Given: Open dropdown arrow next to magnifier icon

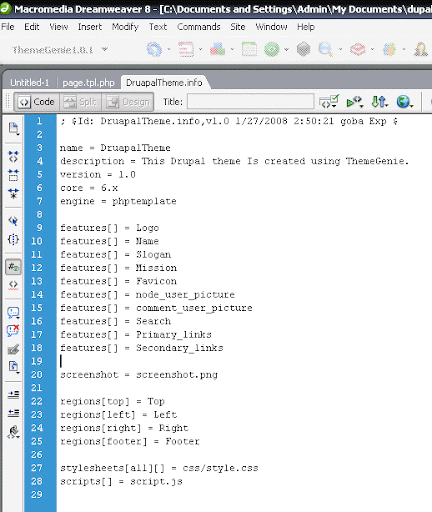Looking at the screenshot, I should click(340, 49).
